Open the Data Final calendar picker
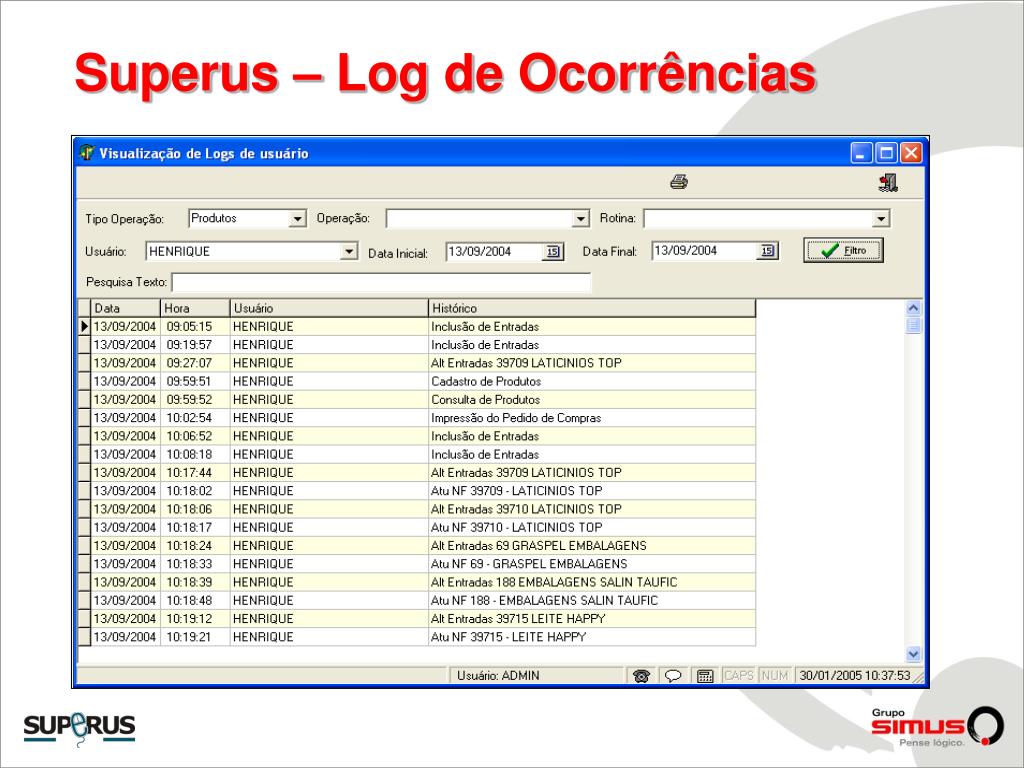This screenshot has height=768, width=1024. pyautogui.click(x=767, y=251)
